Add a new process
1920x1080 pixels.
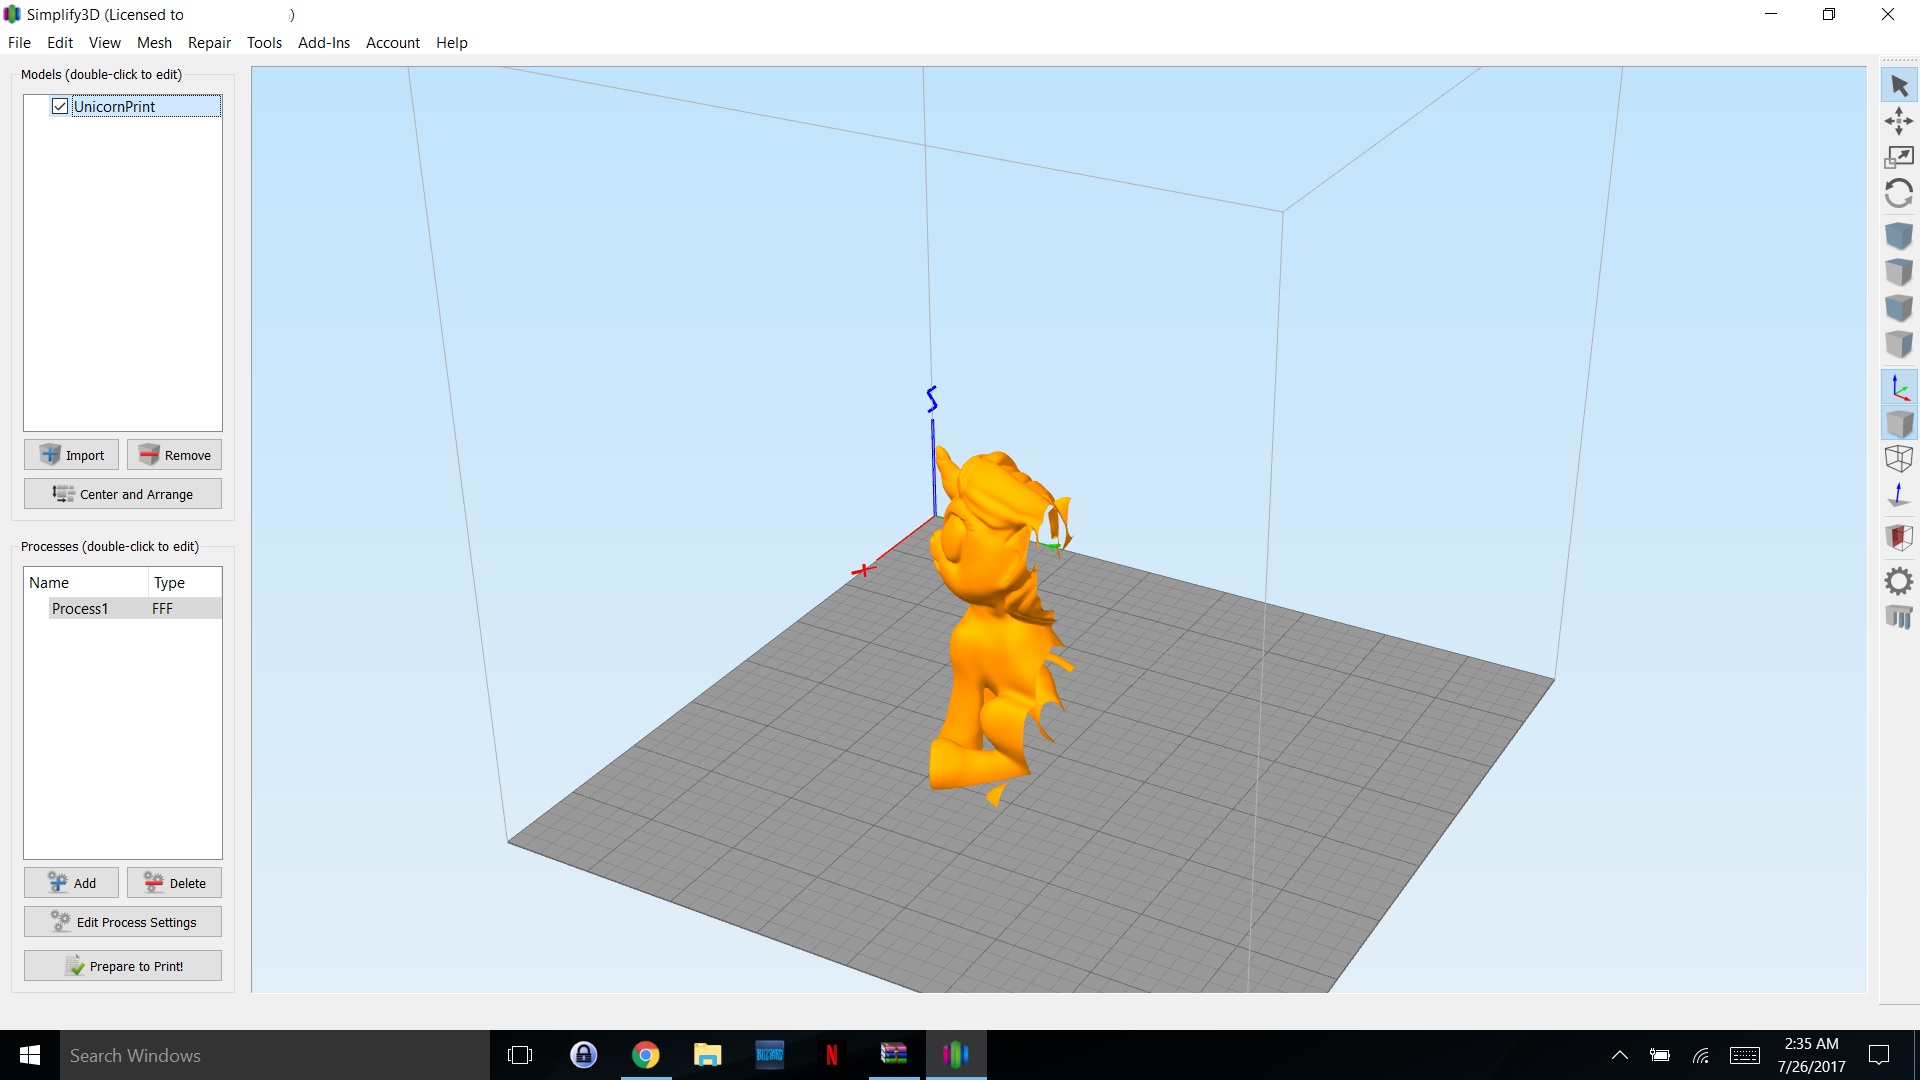(x=71, y=883)
